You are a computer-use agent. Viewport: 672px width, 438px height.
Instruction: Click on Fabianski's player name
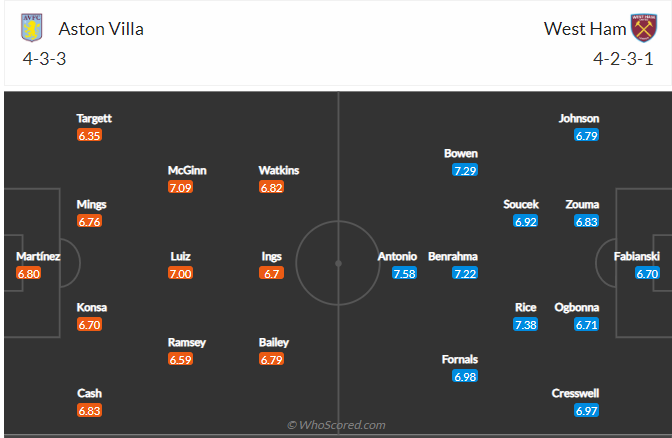[x=636, y=256]
